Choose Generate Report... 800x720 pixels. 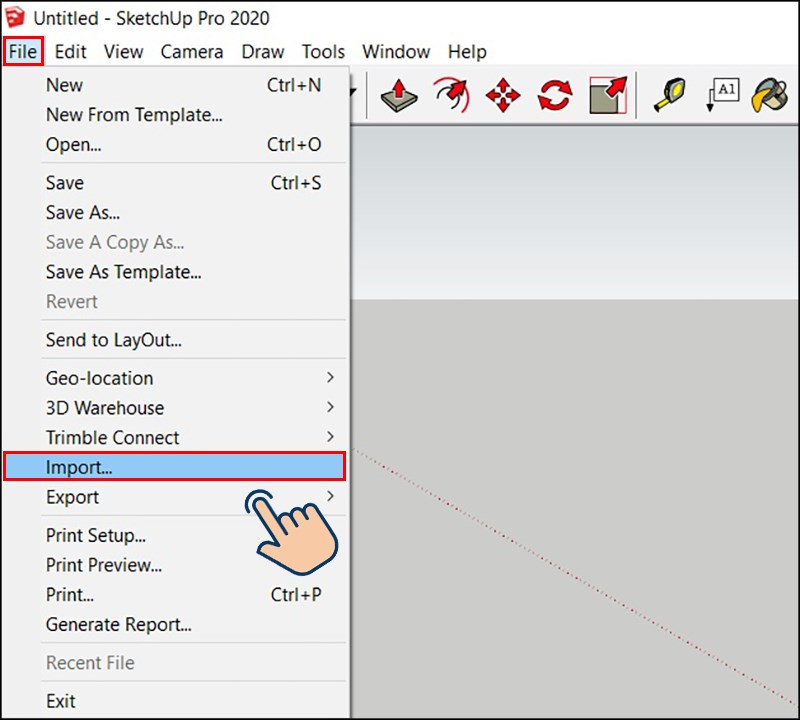175,624
